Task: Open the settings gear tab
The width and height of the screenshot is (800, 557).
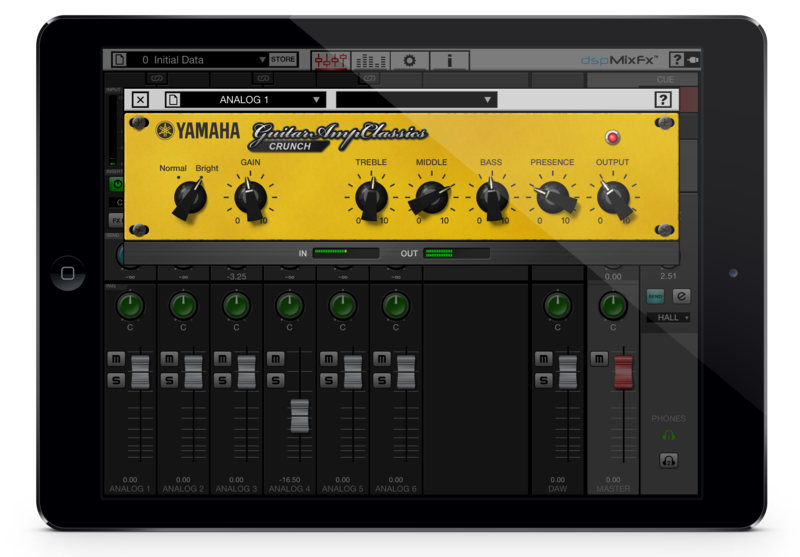Action: click(x=410, y=61)
